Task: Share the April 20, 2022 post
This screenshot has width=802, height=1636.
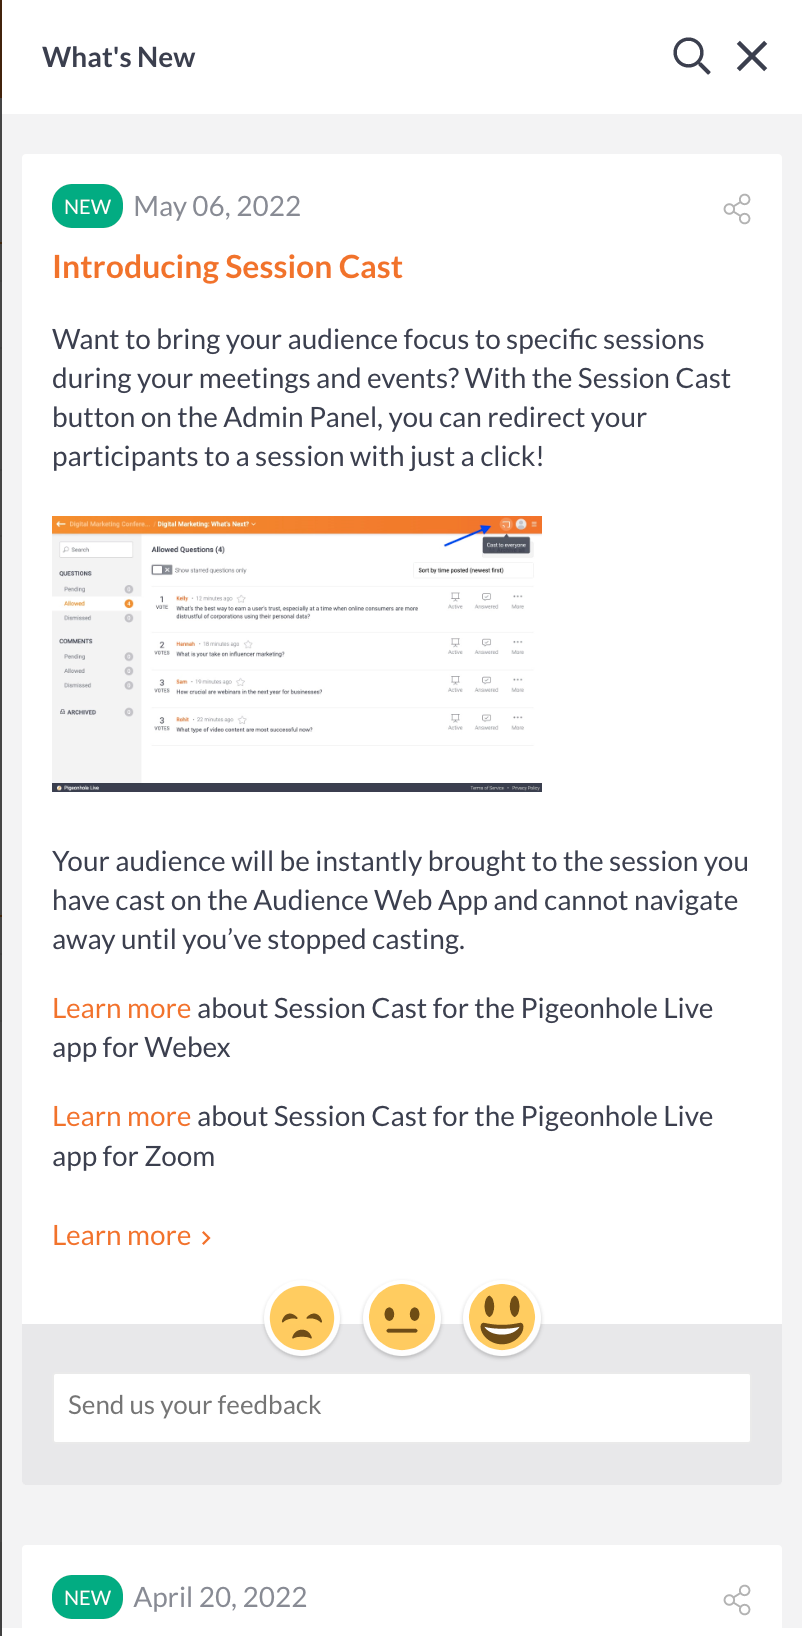Action: [737, 1599]
